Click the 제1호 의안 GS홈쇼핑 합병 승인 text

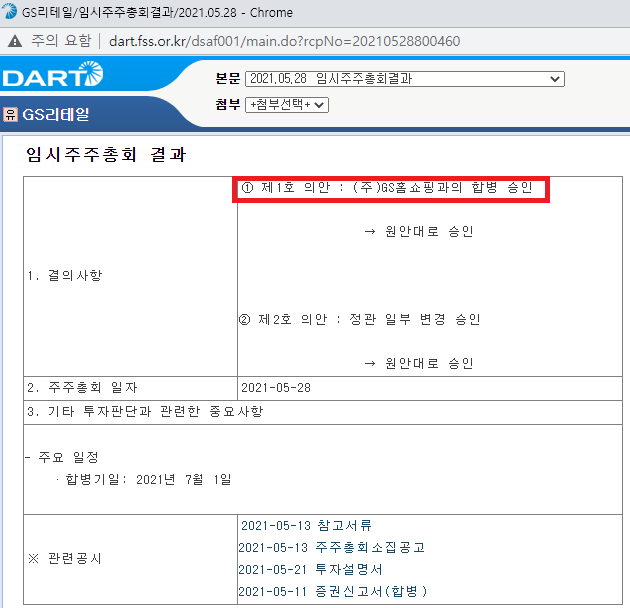[x=387, y=188]
